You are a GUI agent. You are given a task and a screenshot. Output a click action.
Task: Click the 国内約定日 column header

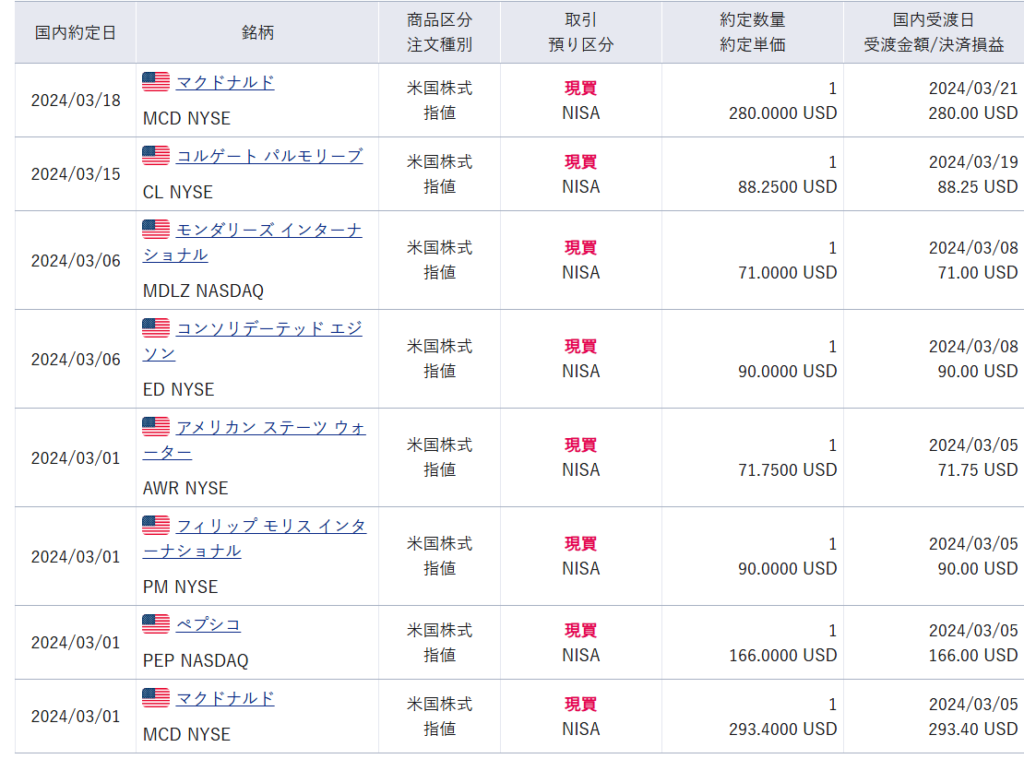pos(75,32)
